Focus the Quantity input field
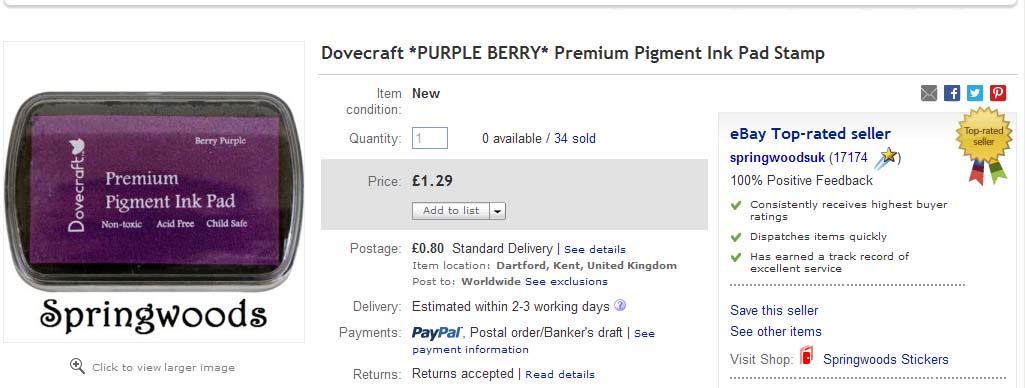This screenshot has height=388, width=1025. pos(429,138)
